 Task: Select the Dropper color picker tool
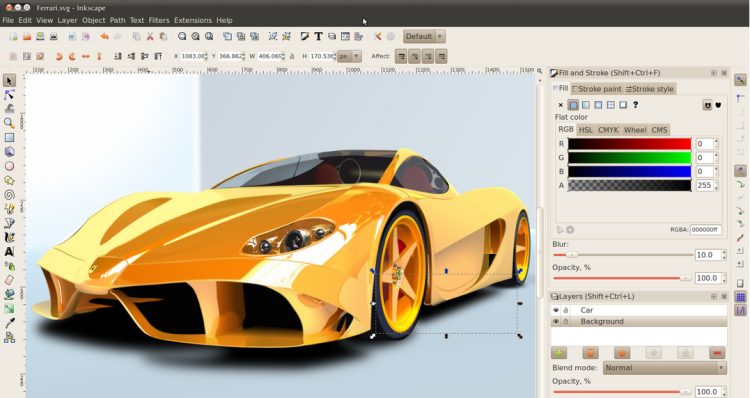(x=9, y=323)
